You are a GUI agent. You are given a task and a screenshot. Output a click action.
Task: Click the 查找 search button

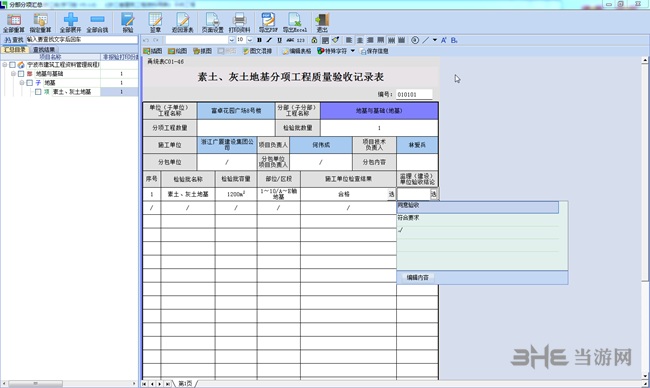click(13, 40)
